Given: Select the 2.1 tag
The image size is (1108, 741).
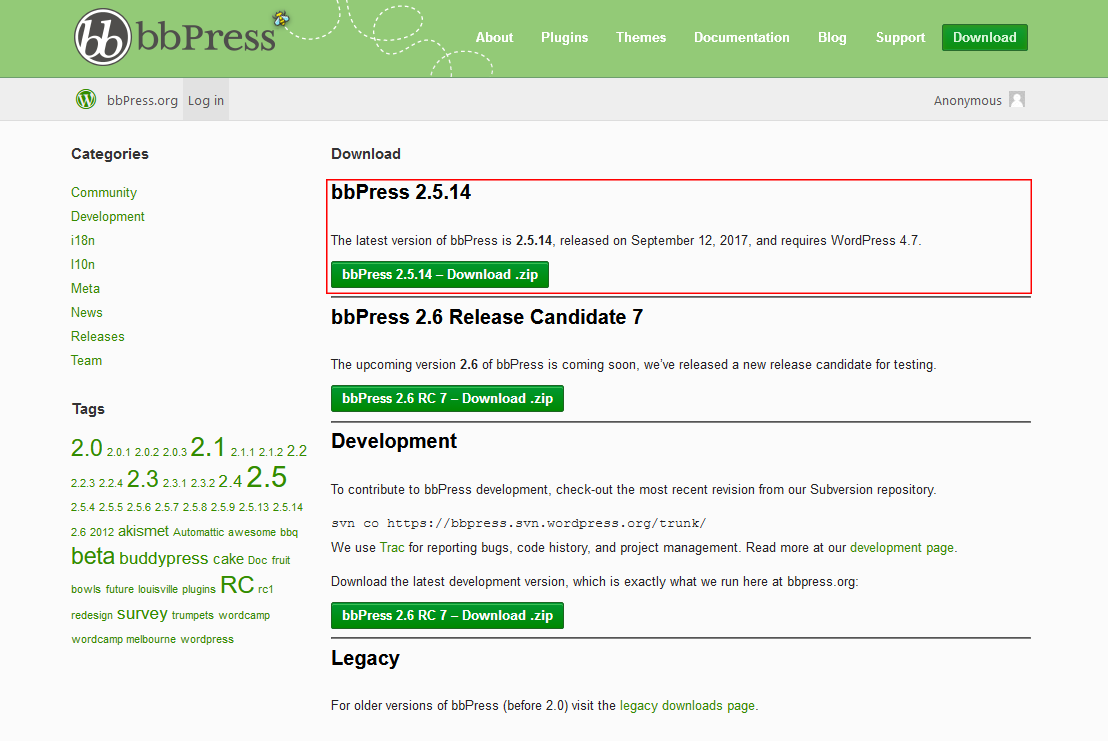Looking at the screenshot, I should [208, 446].
